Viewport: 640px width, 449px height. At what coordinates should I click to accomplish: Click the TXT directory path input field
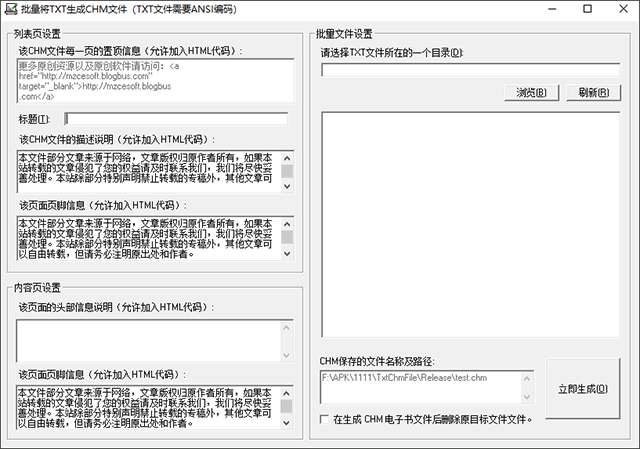471,70
